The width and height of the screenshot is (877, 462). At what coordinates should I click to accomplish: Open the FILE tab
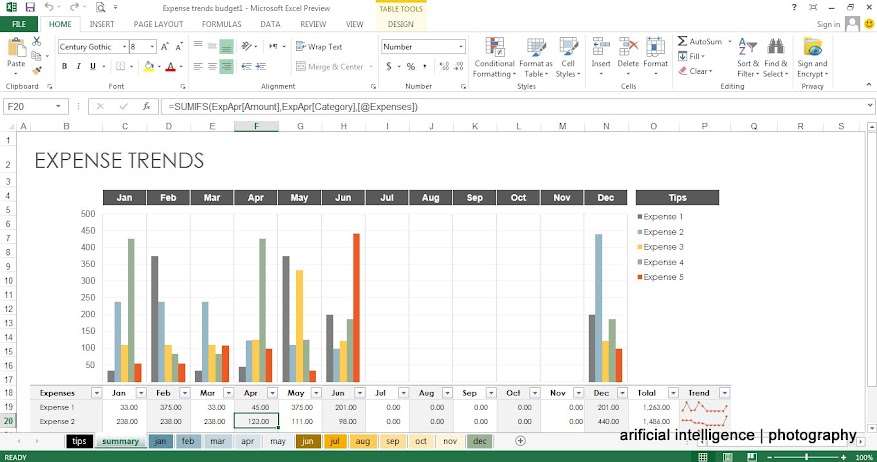click(19, 24)
